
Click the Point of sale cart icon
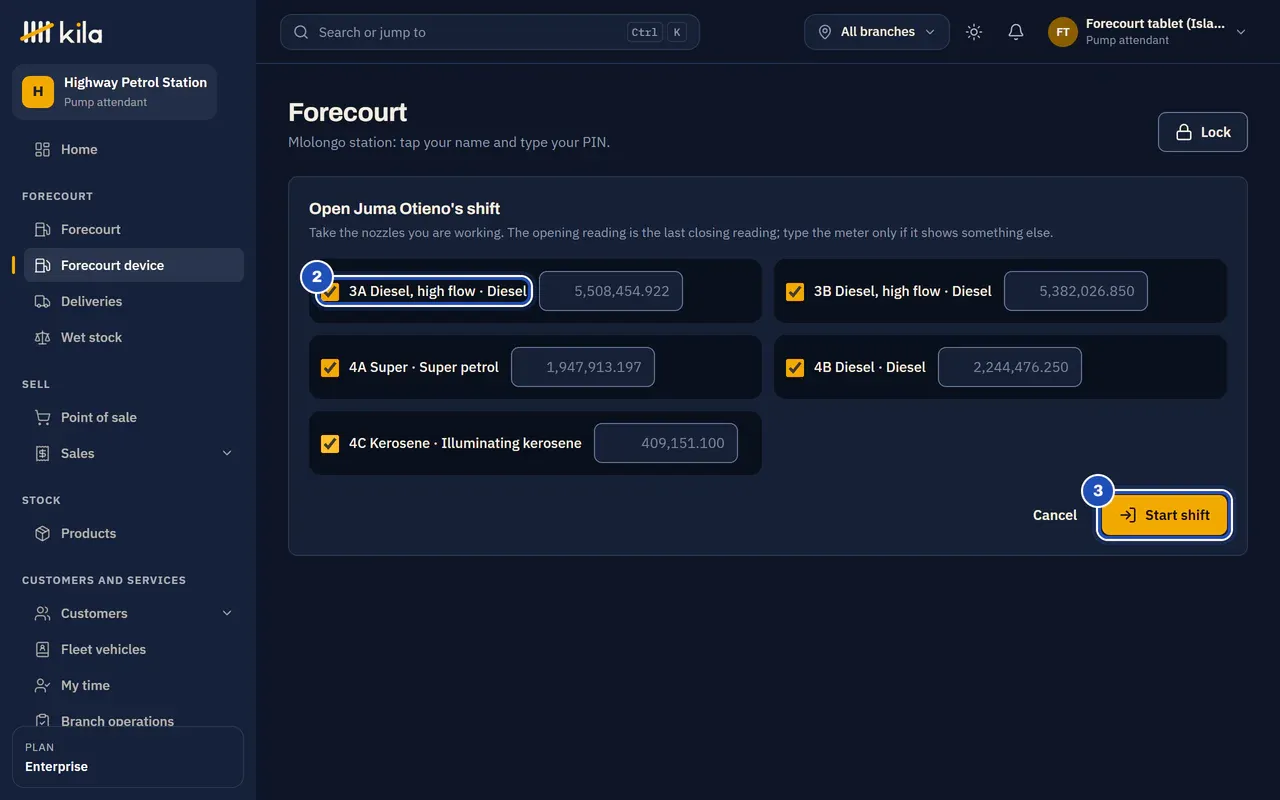(x=42, y=417)
